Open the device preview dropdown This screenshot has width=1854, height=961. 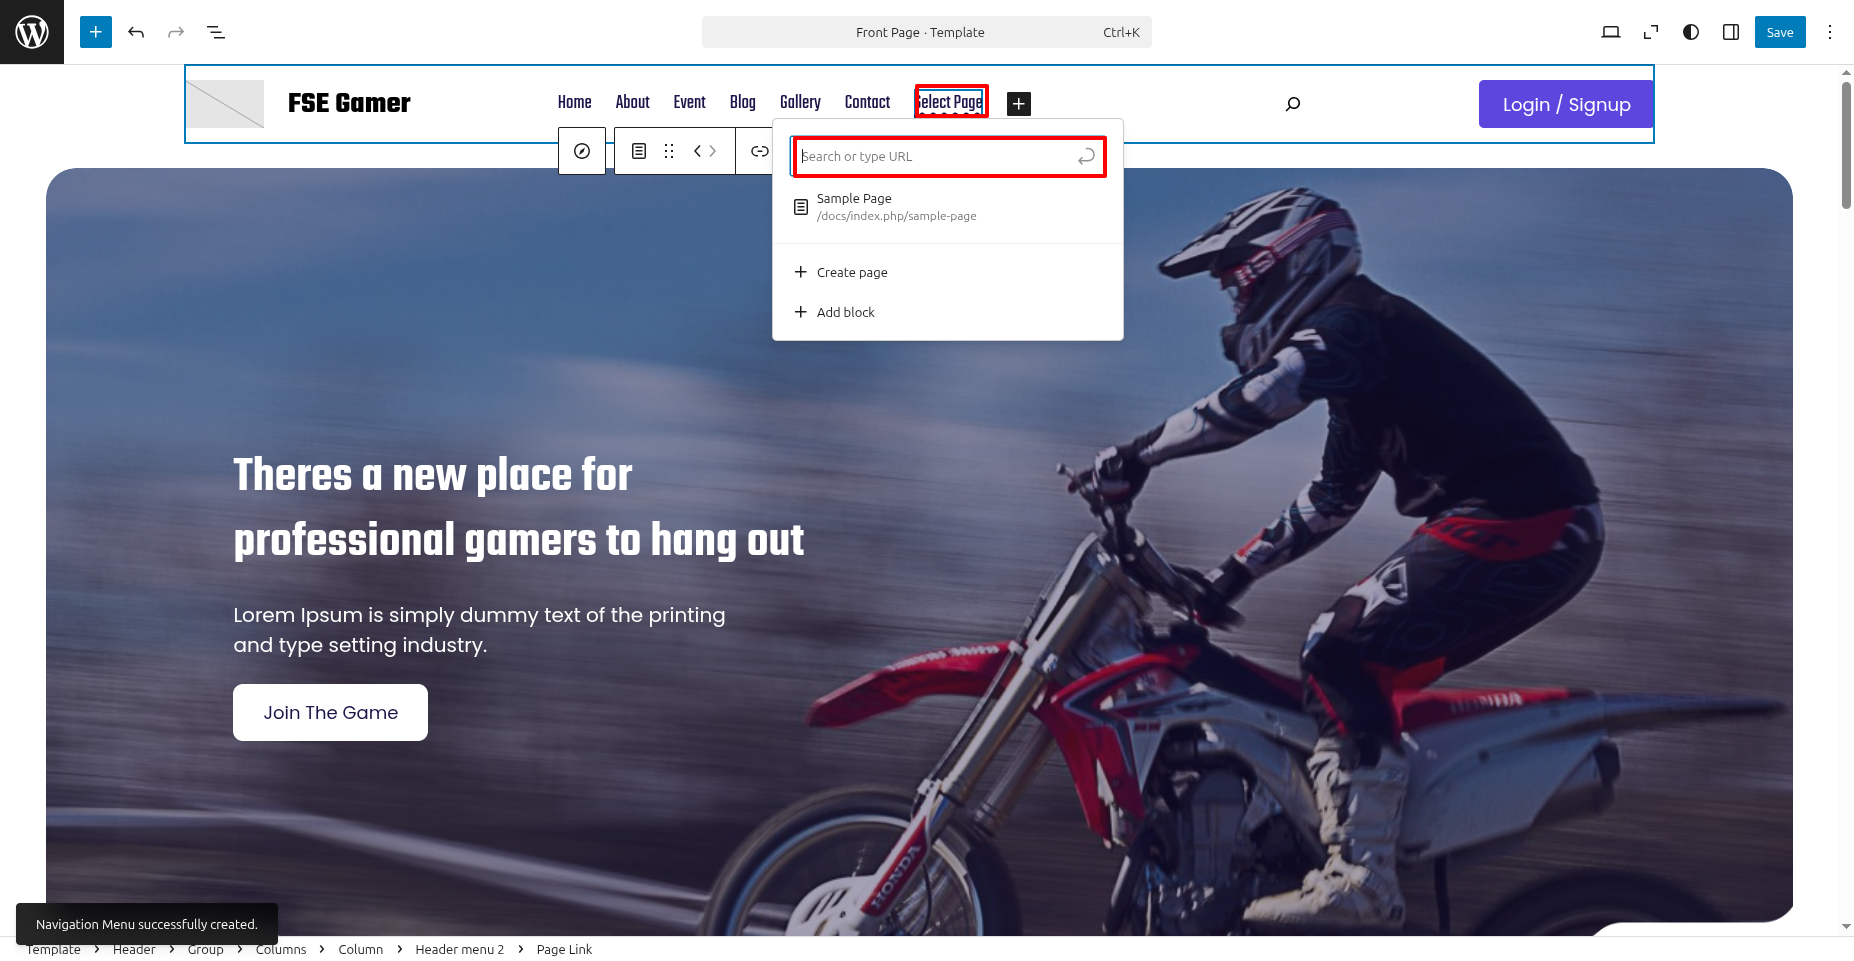tap(1611, 32)
